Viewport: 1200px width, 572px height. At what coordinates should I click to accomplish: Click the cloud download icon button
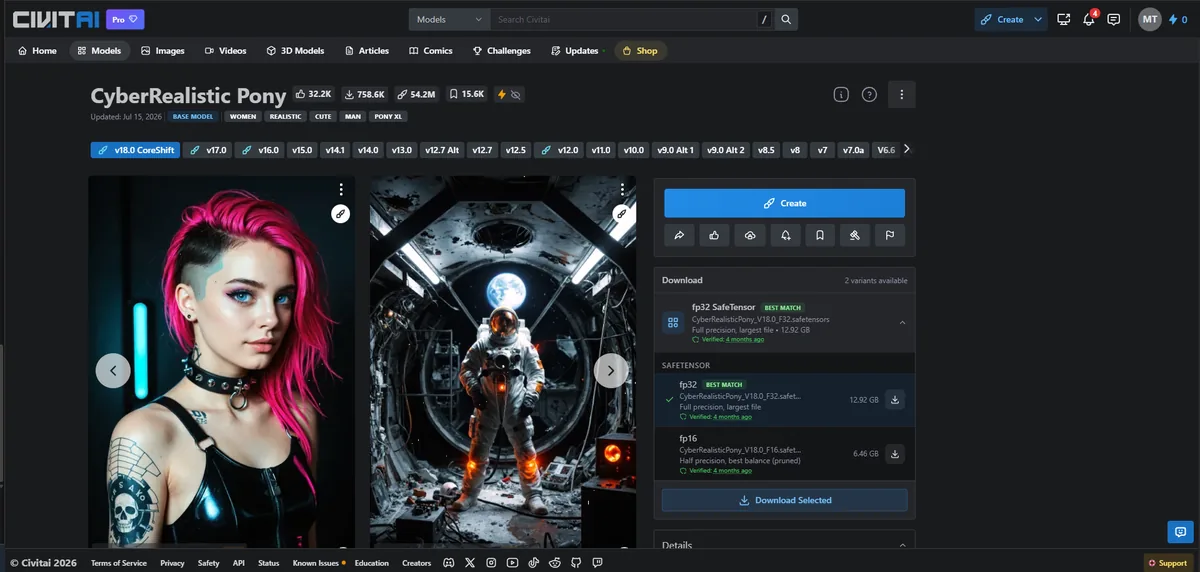(749, 236)
